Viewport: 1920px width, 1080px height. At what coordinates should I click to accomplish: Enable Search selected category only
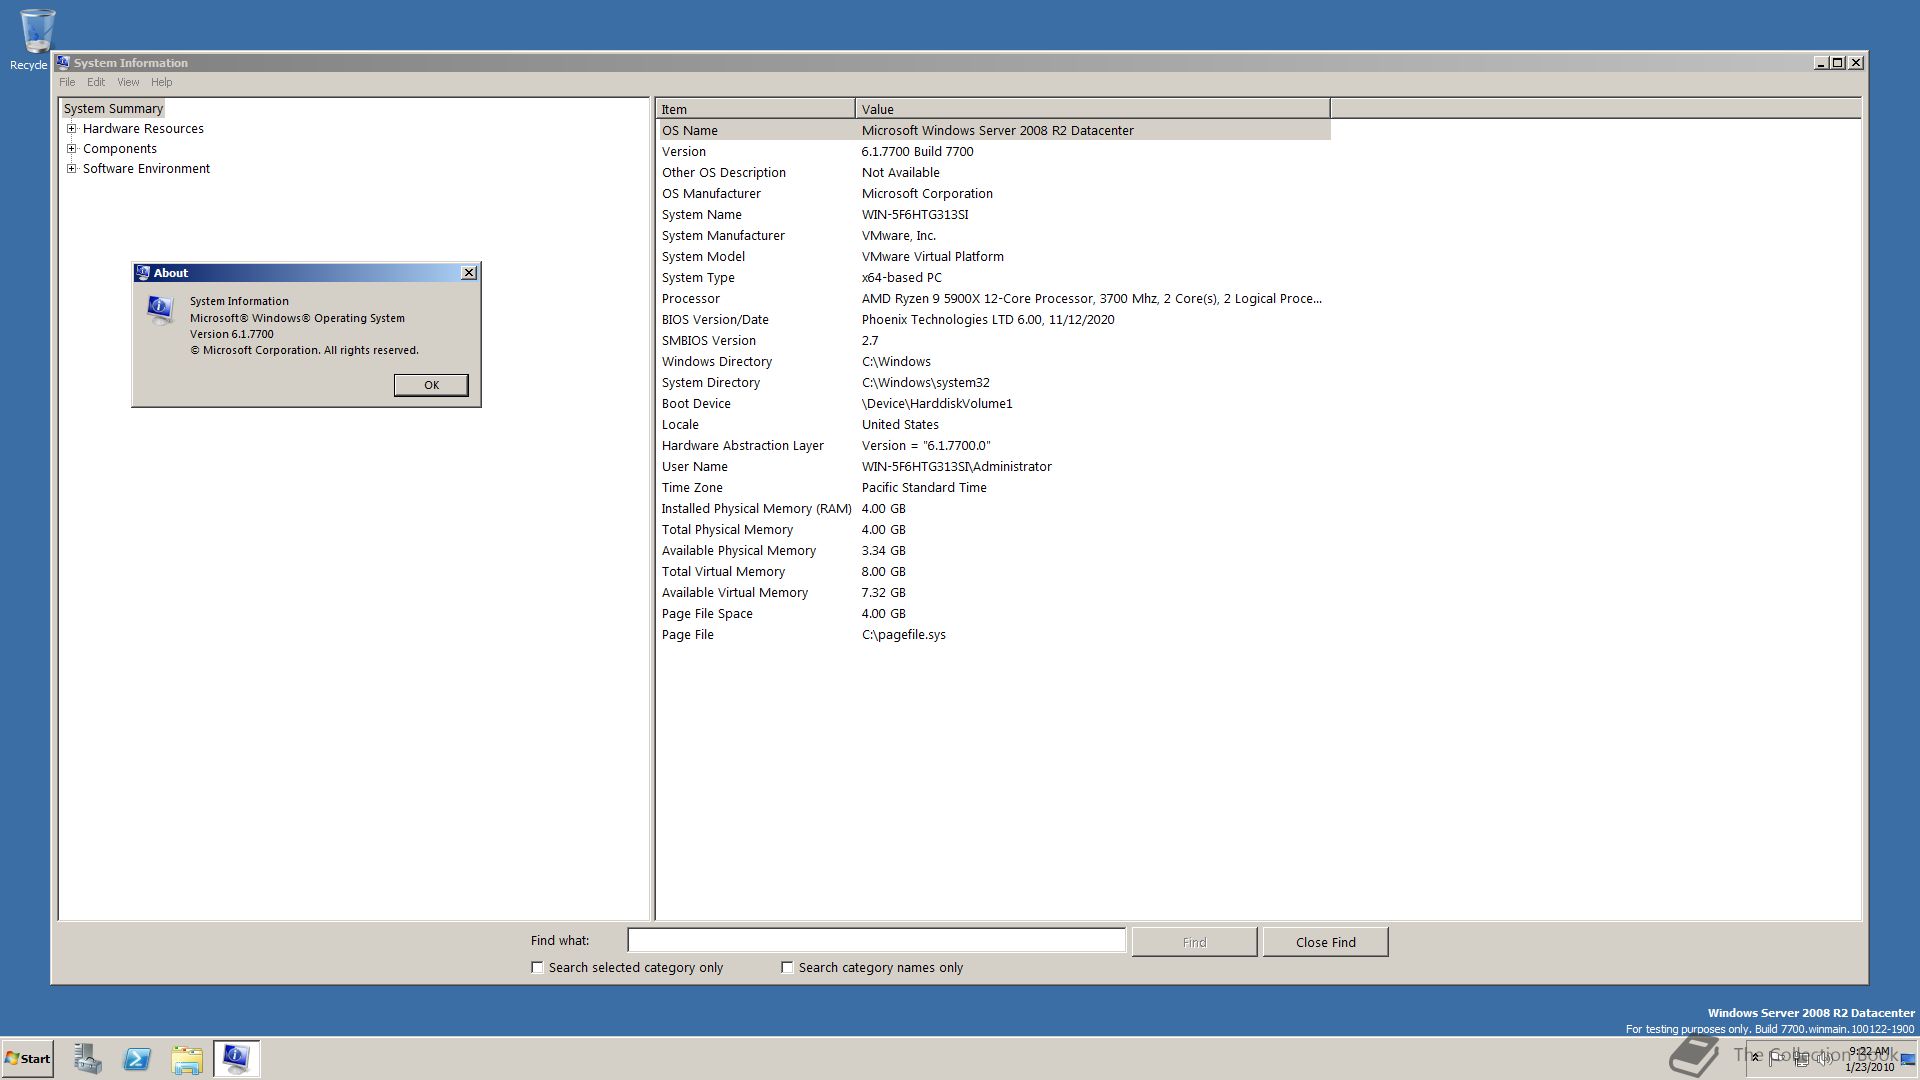tap(537, 967)
